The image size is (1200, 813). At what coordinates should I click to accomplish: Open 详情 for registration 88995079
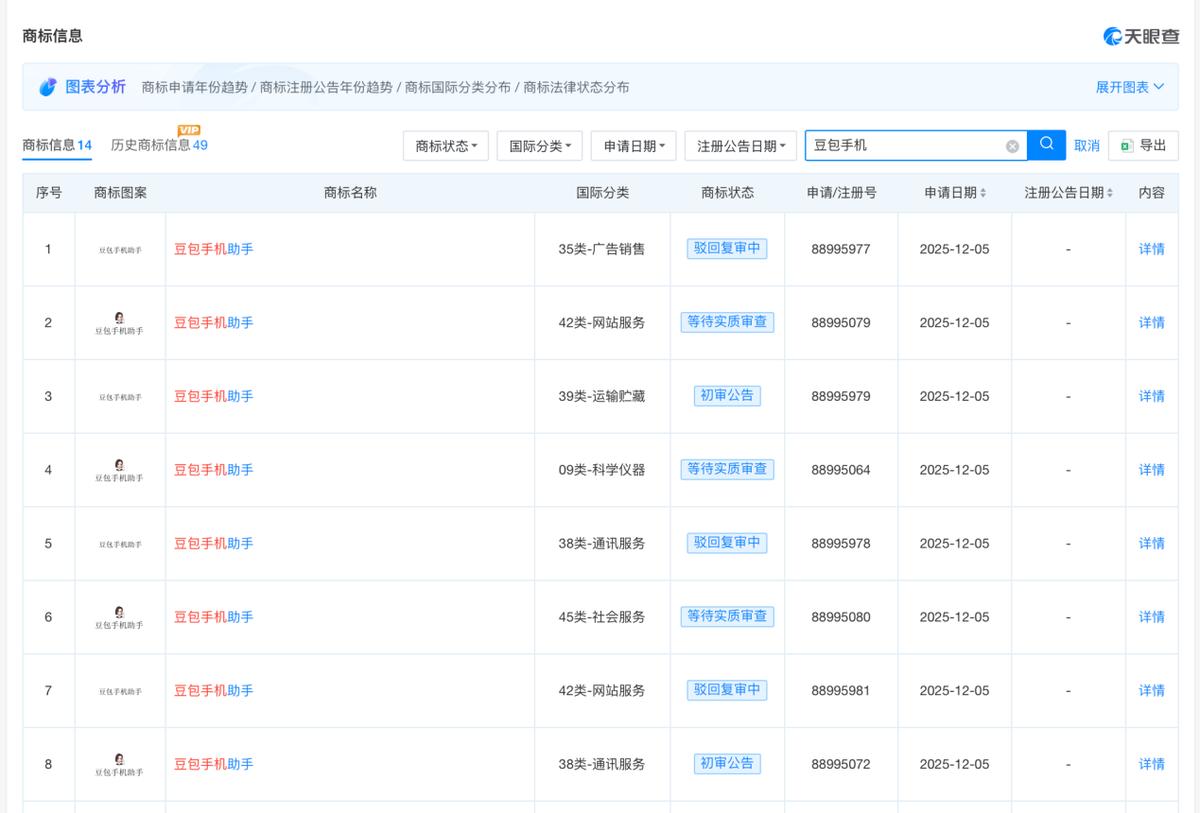1152,323
